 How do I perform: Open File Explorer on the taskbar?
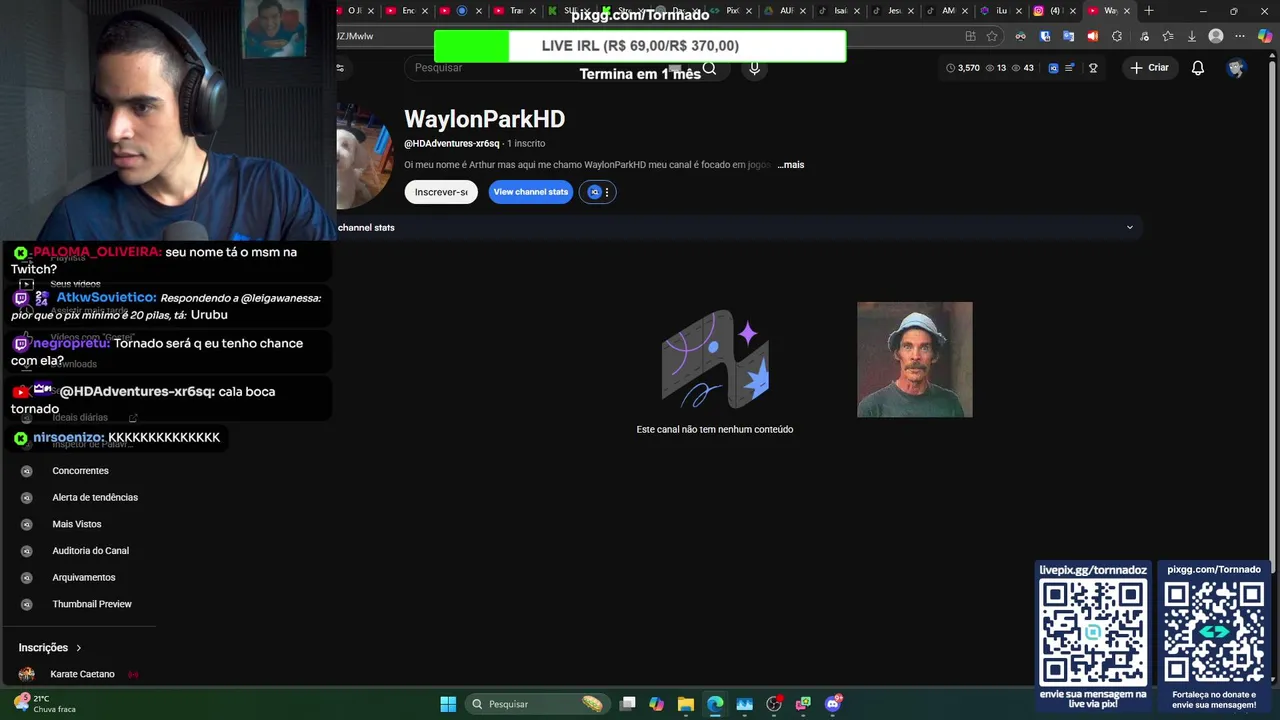click(x=685, y=704)
